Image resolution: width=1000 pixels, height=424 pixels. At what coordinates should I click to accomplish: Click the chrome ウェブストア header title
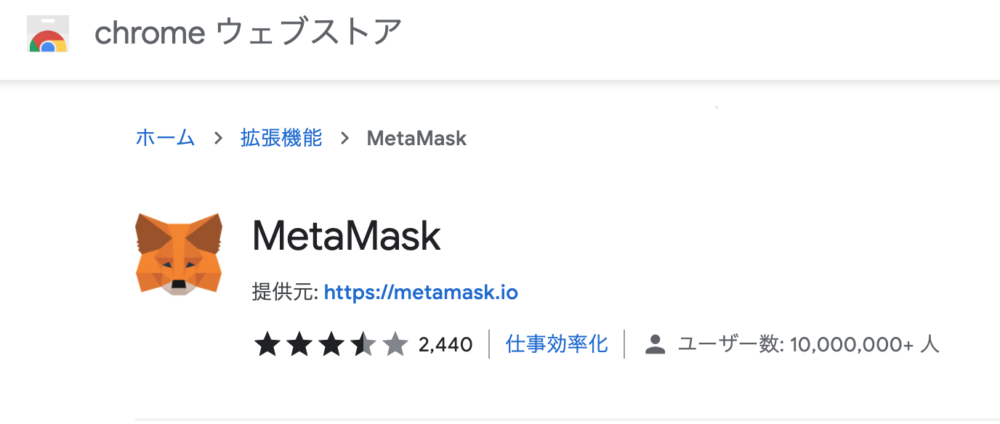(x=249, y=33)
